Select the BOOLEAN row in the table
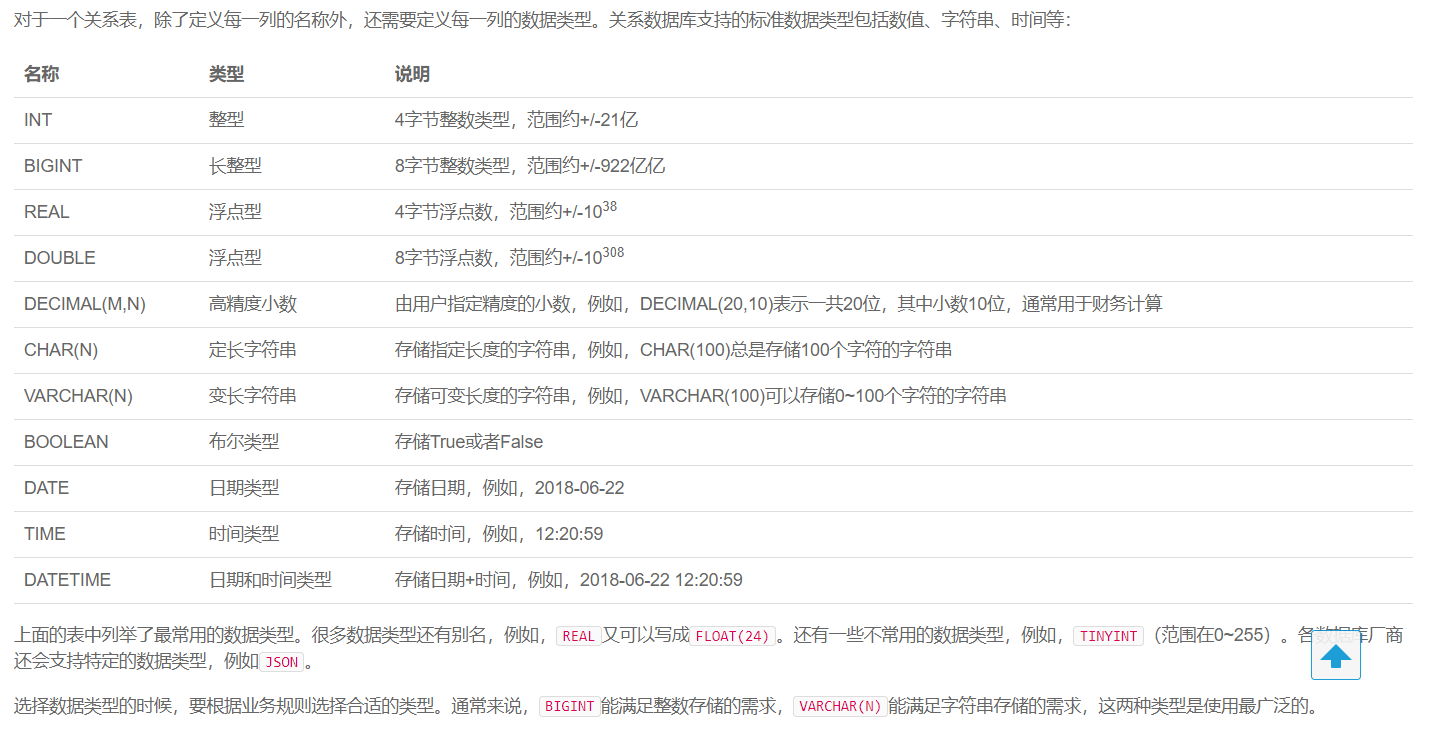 (x=66, y=441)
